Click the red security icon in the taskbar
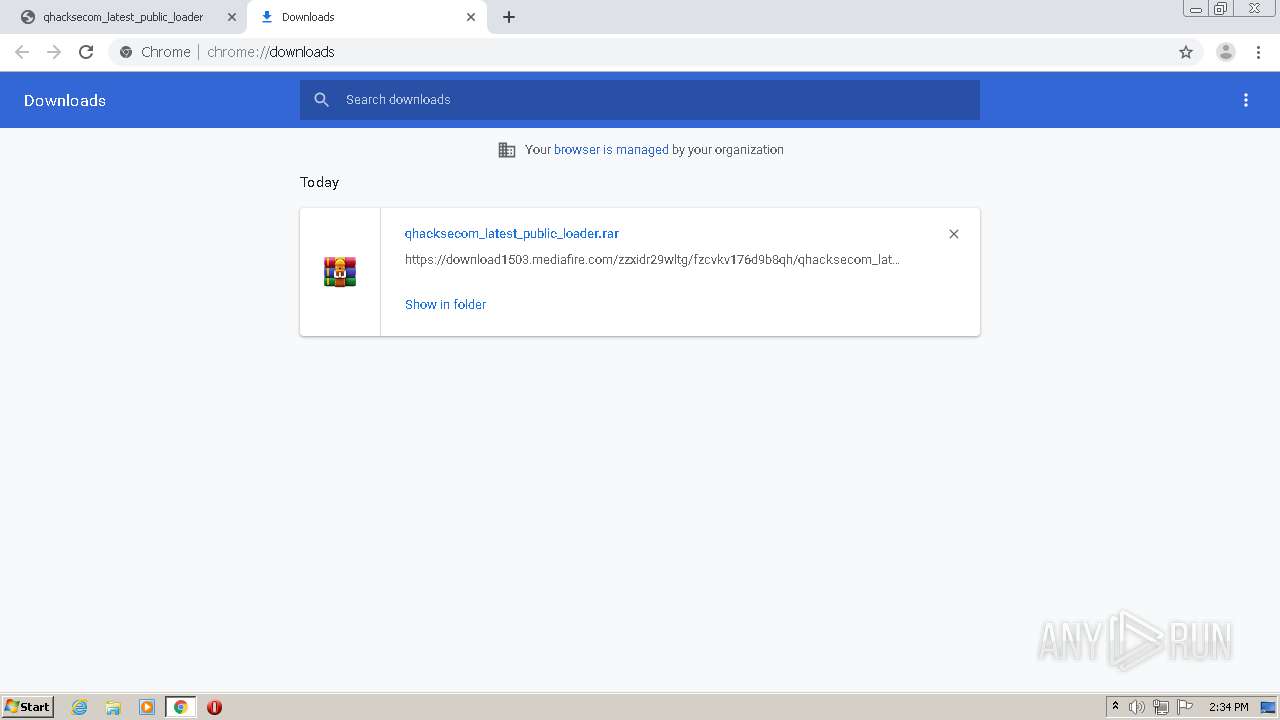 [x=214, y=707]
